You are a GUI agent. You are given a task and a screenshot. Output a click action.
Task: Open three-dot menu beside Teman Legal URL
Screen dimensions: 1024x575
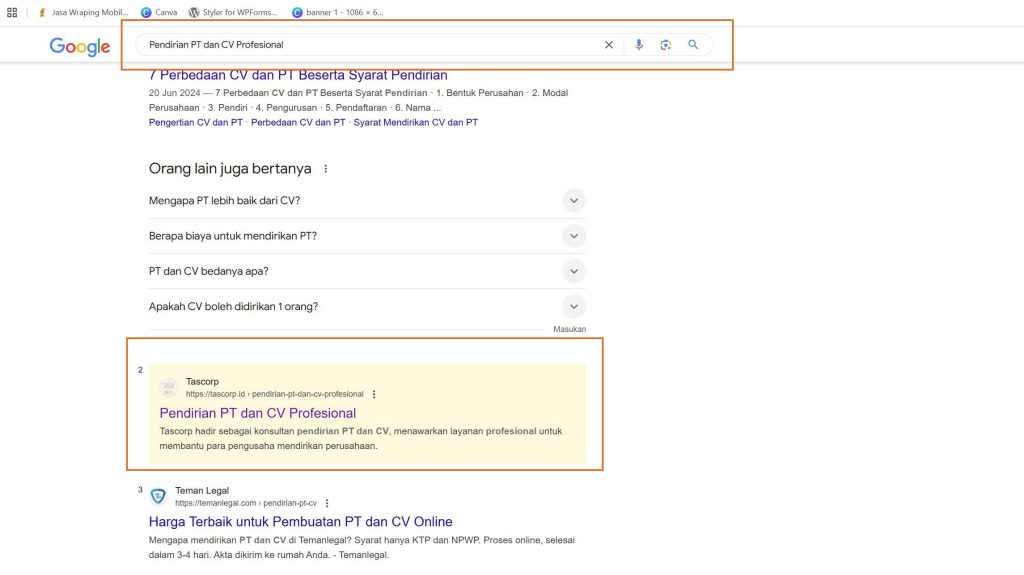[x=327, y=503]
